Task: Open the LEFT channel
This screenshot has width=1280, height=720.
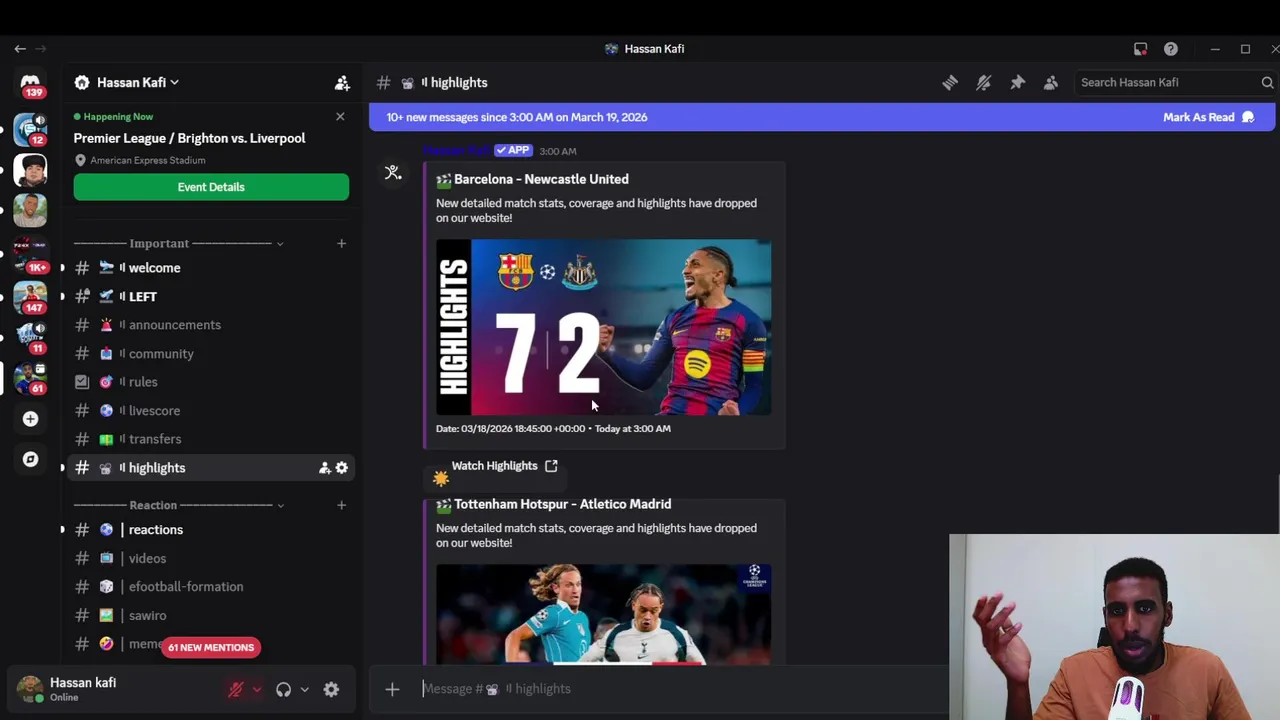Action: [x=210, y=297]
